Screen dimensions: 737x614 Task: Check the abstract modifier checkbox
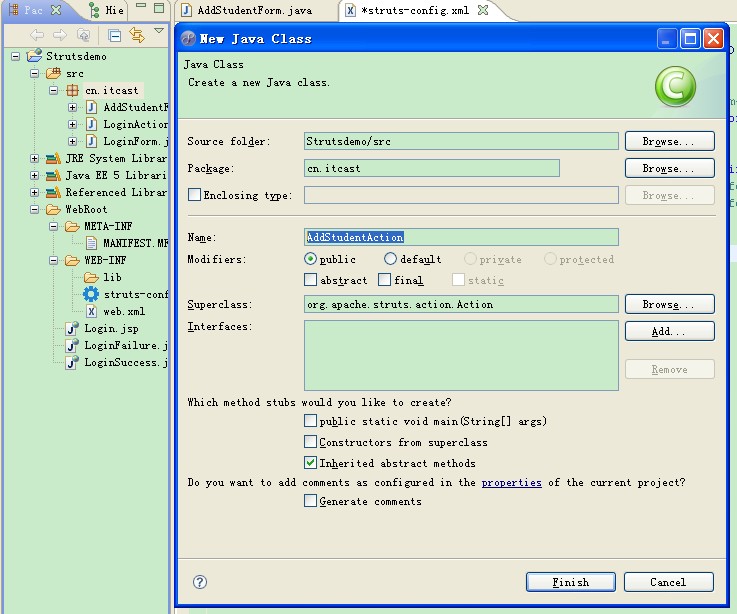(310, 280)
